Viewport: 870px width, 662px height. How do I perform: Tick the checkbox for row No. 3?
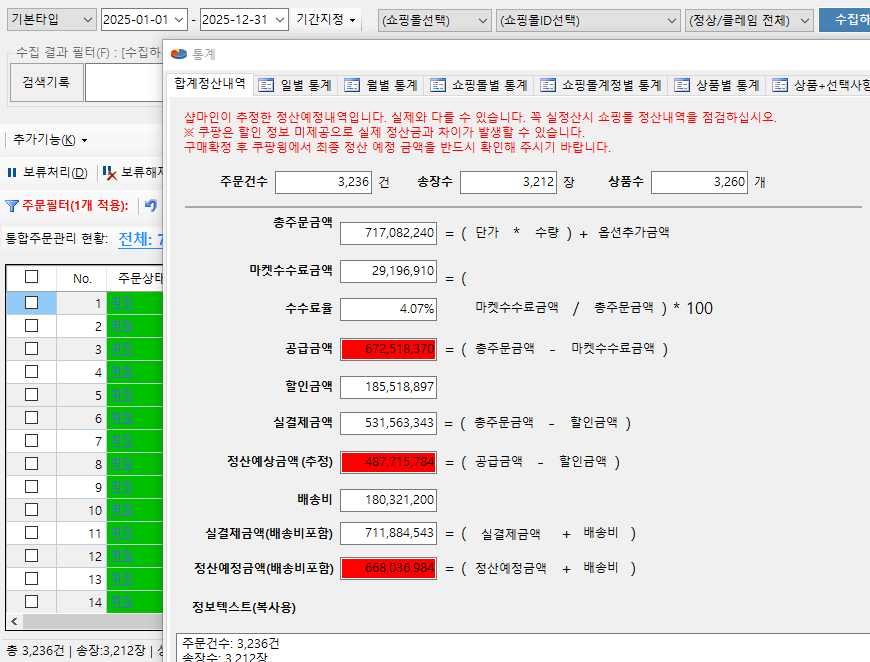(x=32, y=349)
